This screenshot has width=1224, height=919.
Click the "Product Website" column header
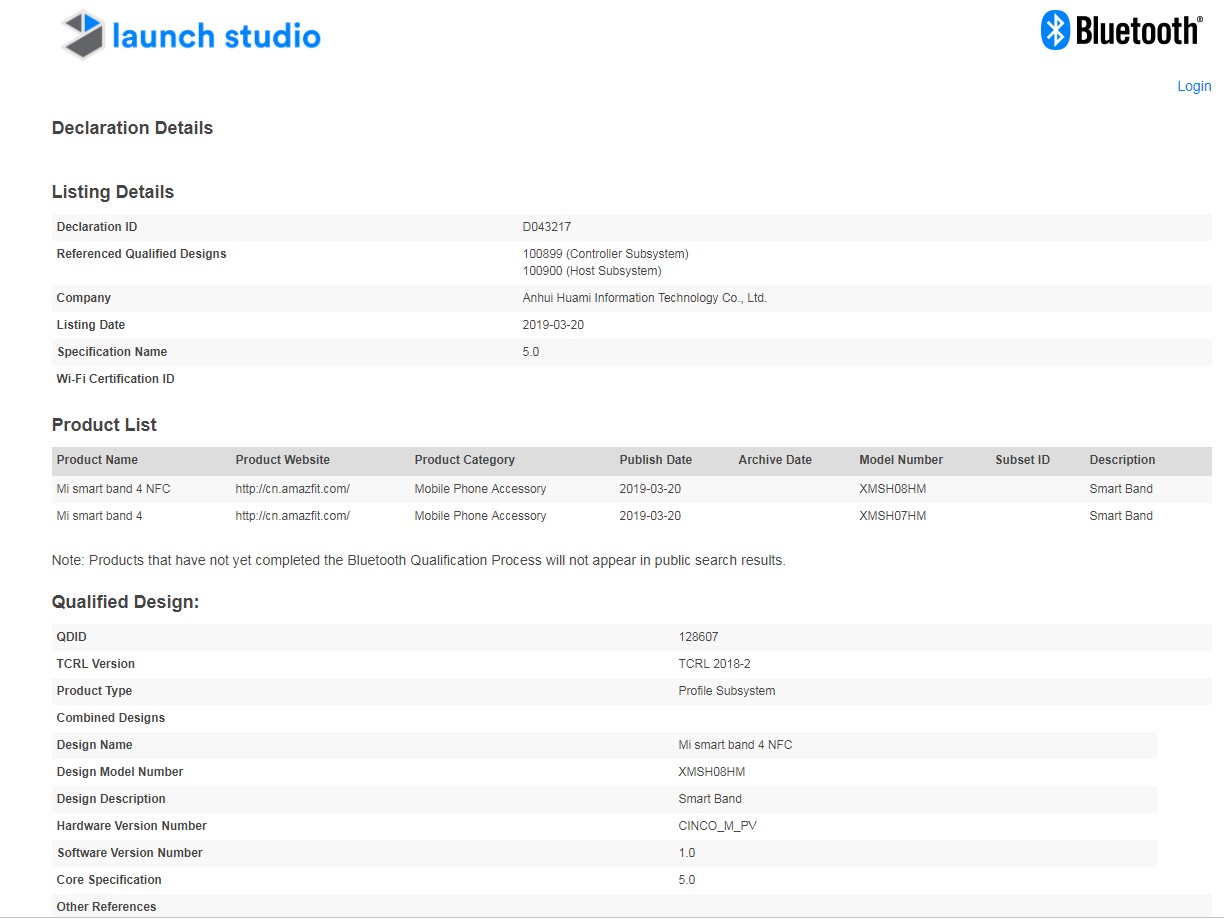coord(283,460)
